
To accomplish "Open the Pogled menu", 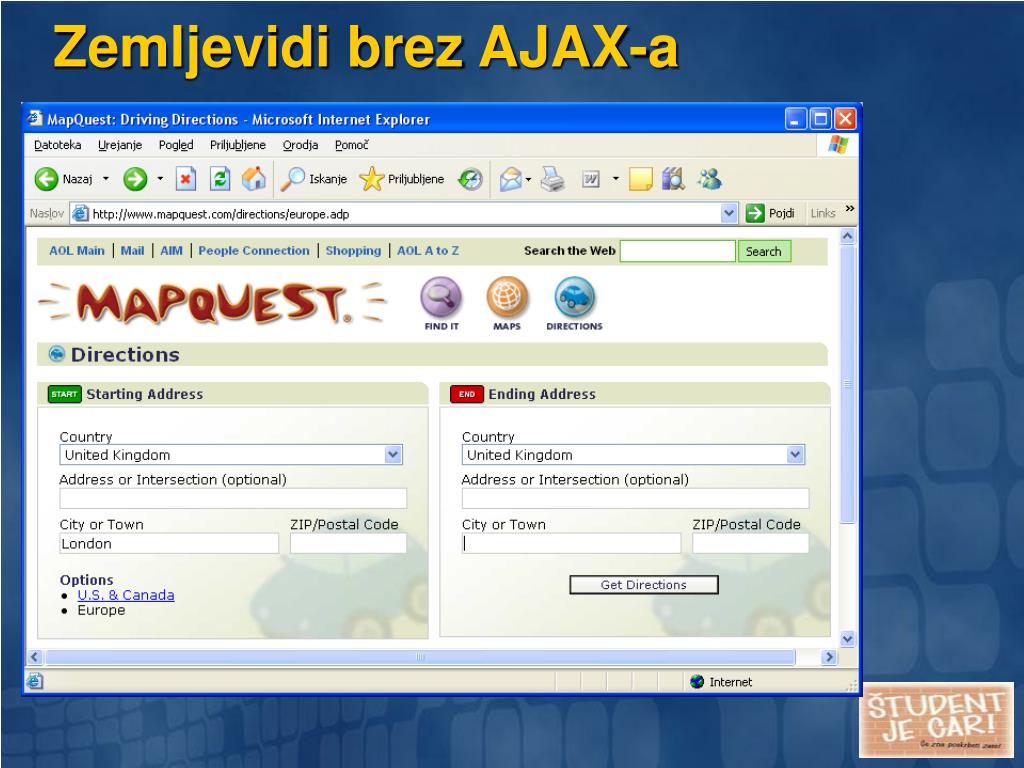I will (176, 145).
